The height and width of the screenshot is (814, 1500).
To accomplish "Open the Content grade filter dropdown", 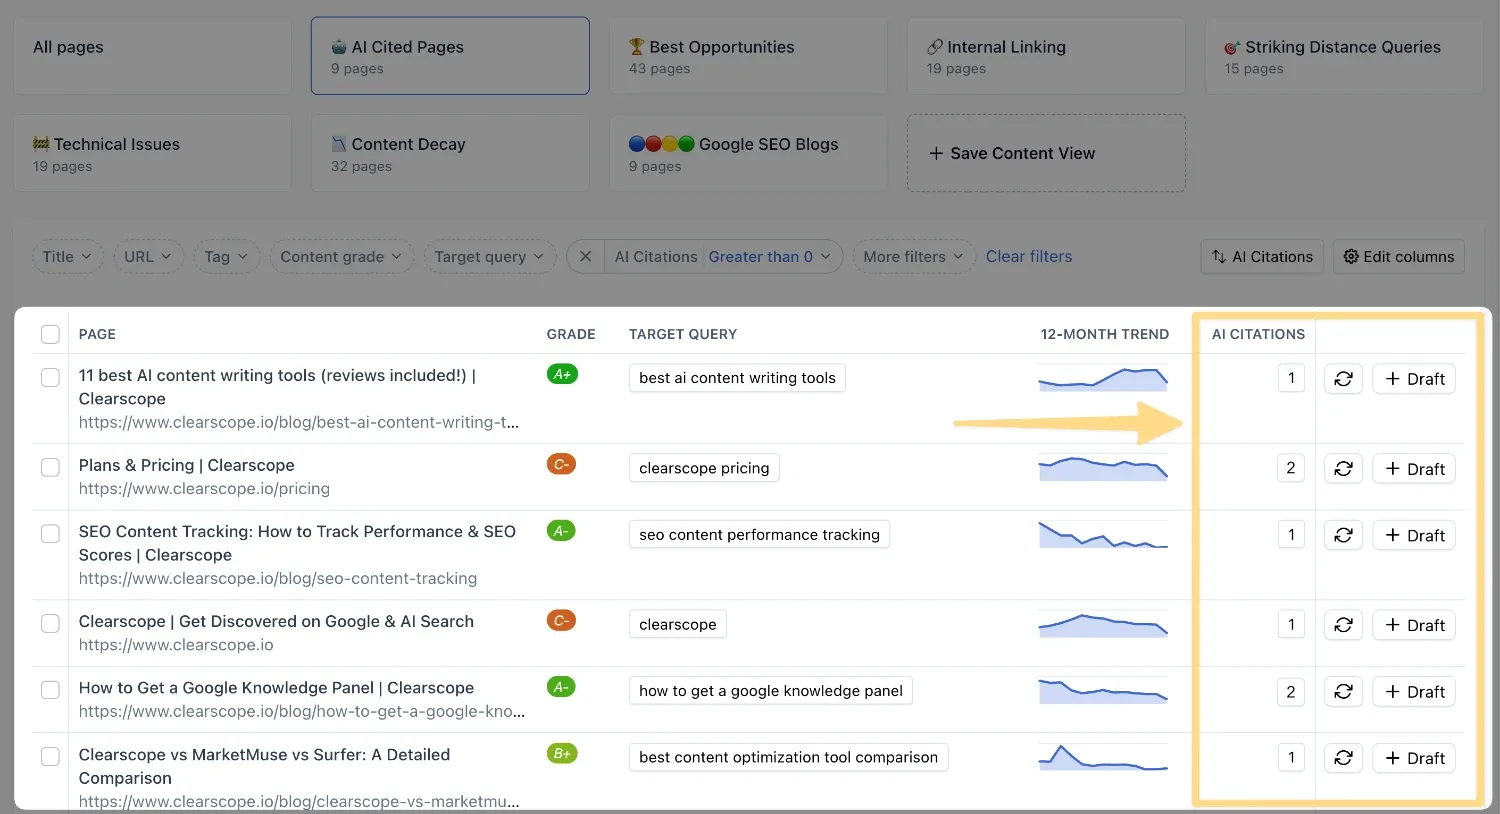I will click(x=341, y=257).
